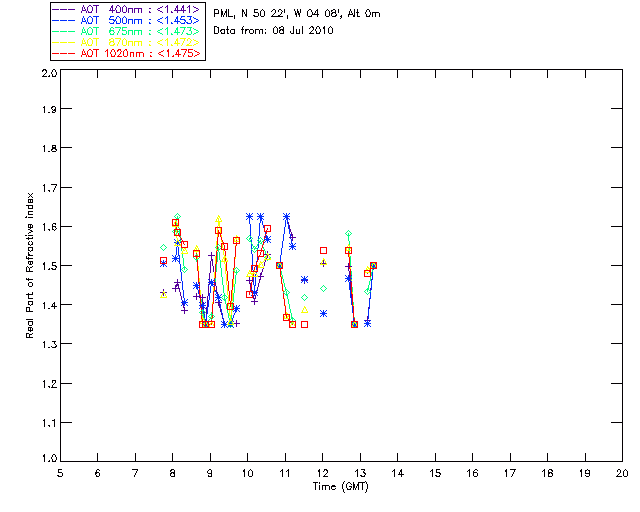Click the AOT 870nm legend entry

(x=126, y=42)
